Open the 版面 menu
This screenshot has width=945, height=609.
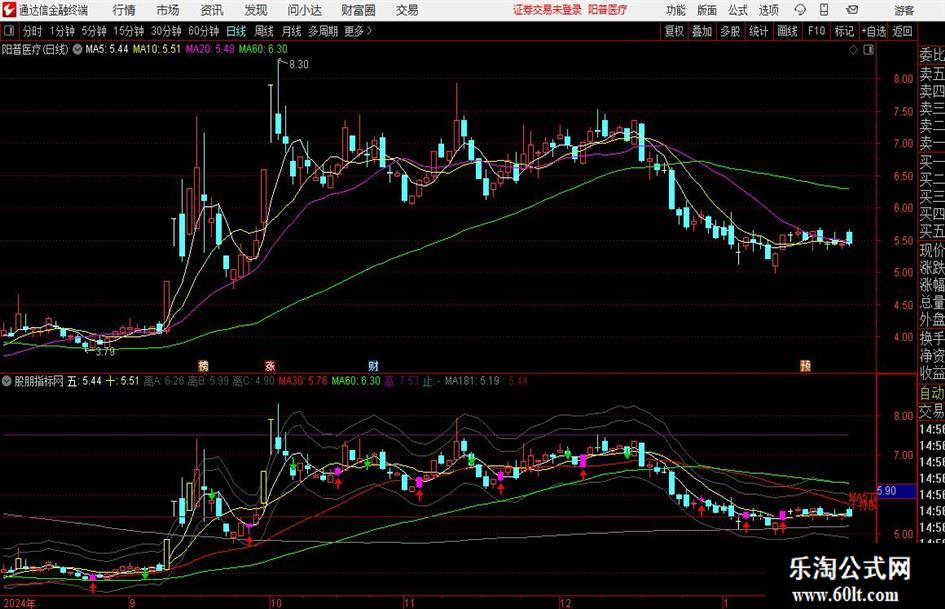tap(706, 10)
